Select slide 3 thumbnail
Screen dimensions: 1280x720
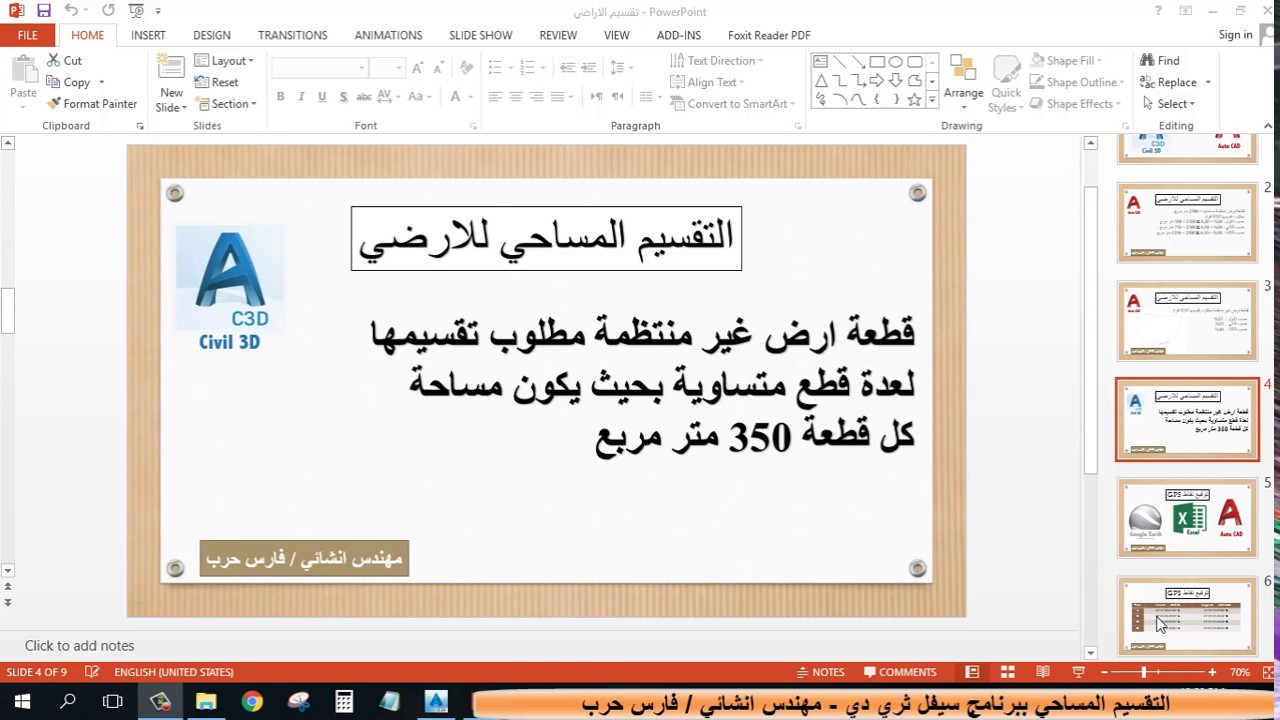click(x=1187, y=321)
